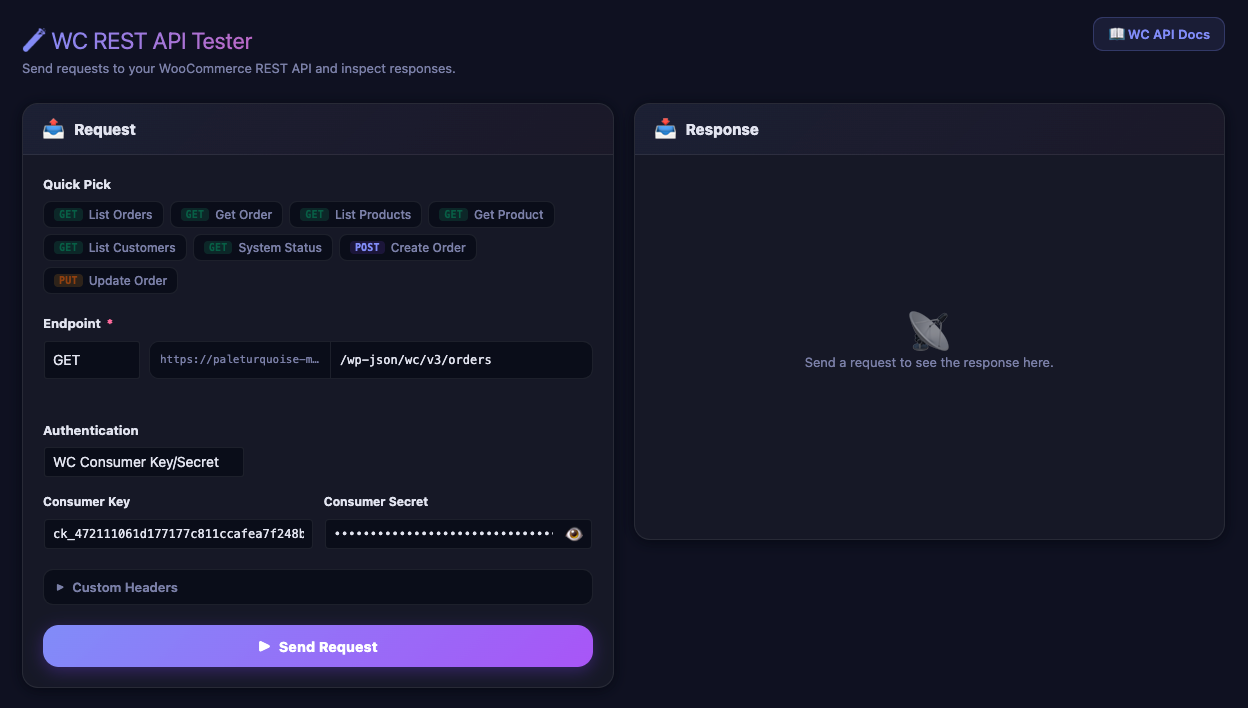
Task: Open the Authentication type dropdown
Action: (x=144, y=462)
